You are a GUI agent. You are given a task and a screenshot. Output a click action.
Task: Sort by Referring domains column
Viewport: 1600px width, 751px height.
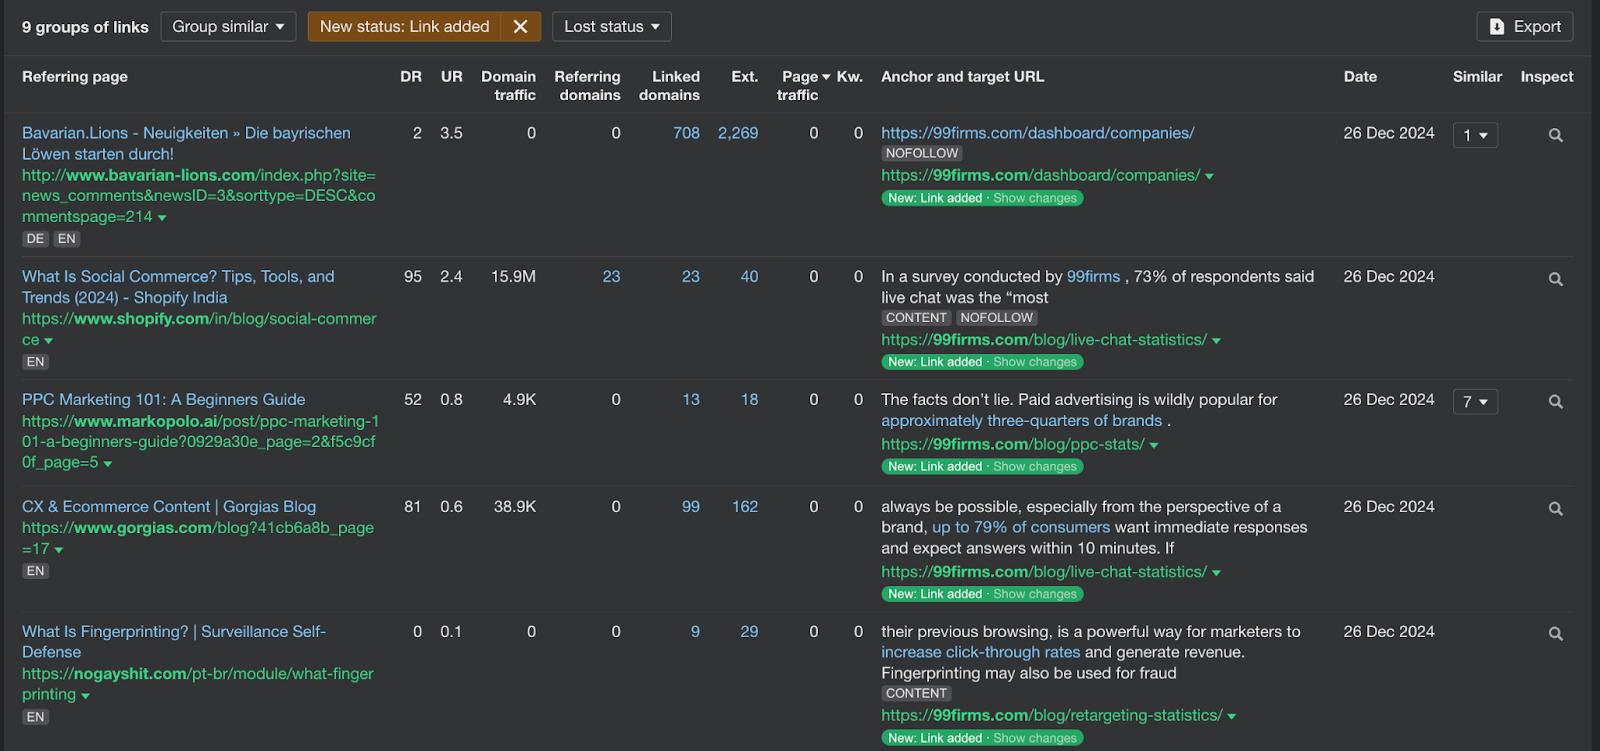point(587,85)
